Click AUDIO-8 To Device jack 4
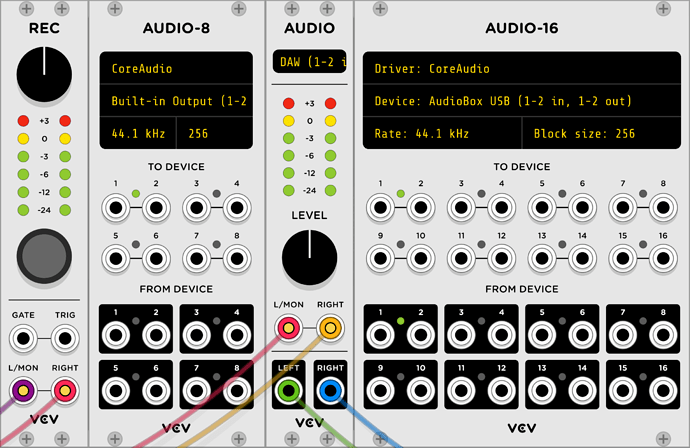Viewport: 690px width, 448px height. click(237, 208)
